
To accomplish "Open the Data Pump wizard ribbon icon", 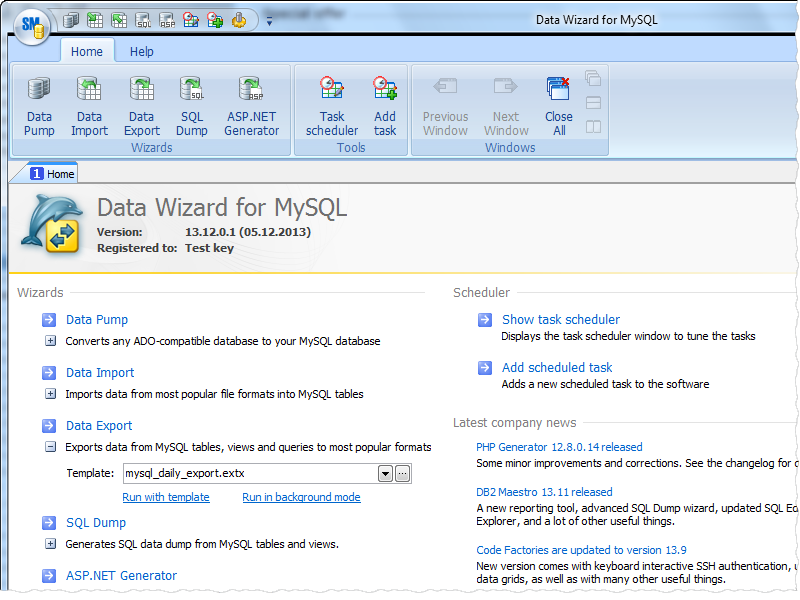I will pyautogui.click(x=39, y=106).
